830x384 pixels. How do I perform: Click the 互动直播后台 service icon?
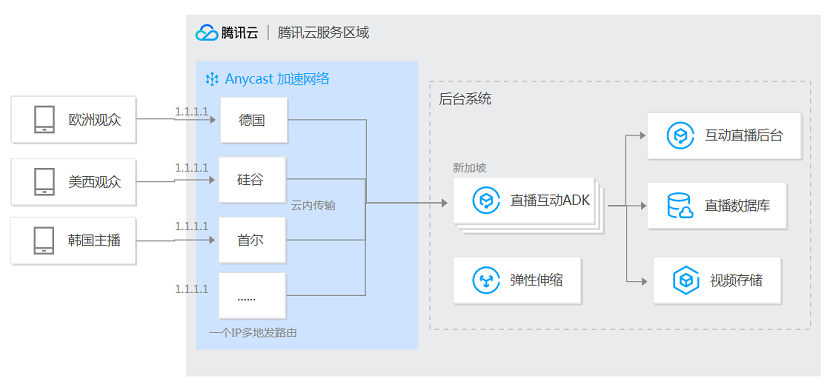(680, 136)
